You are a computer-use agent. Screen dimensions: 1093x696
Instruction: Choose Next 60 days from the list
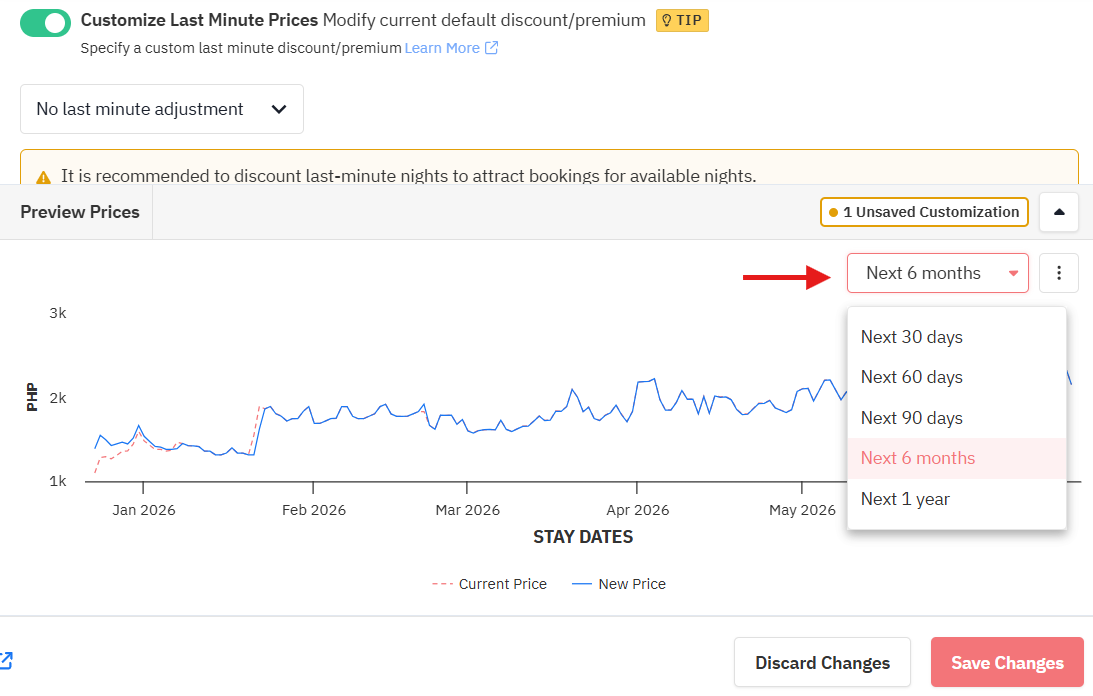click(911, 377)
